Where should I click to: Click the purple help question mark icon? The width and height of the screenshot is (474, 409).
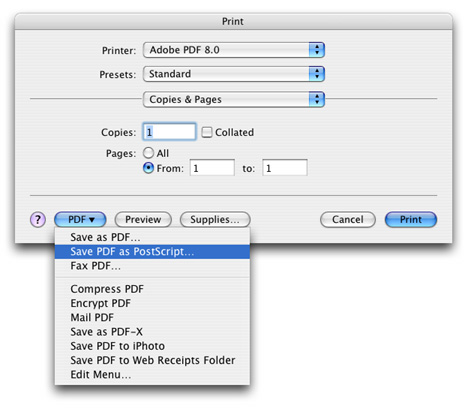pyautogui.click(x=38, y=220)
